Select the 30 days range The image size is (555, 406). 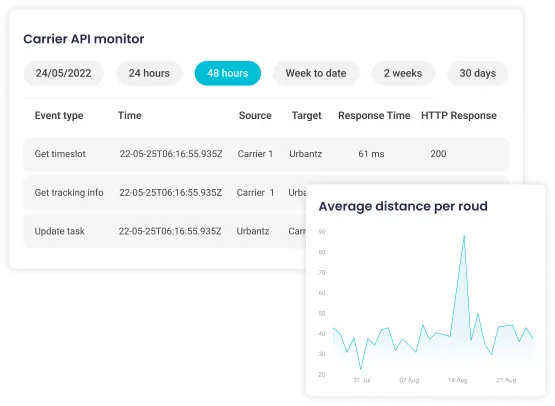477,73
